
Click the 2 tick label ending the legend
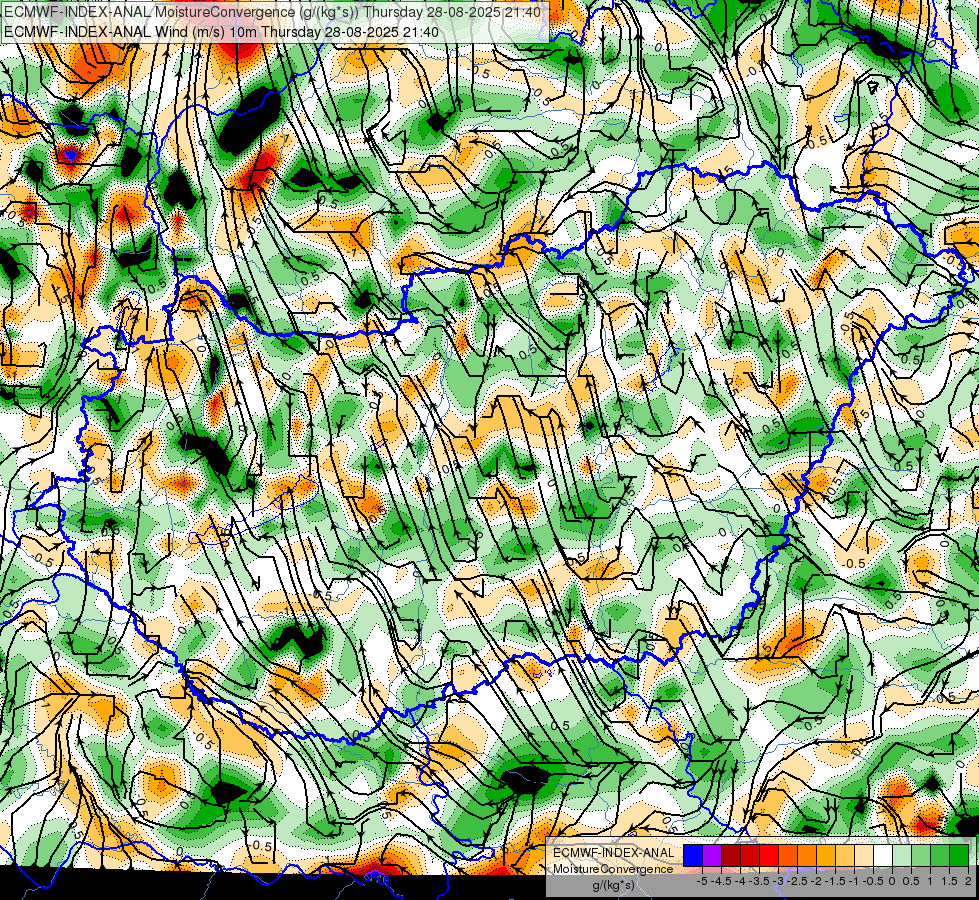pyautogui.click(x=968, y=881)
